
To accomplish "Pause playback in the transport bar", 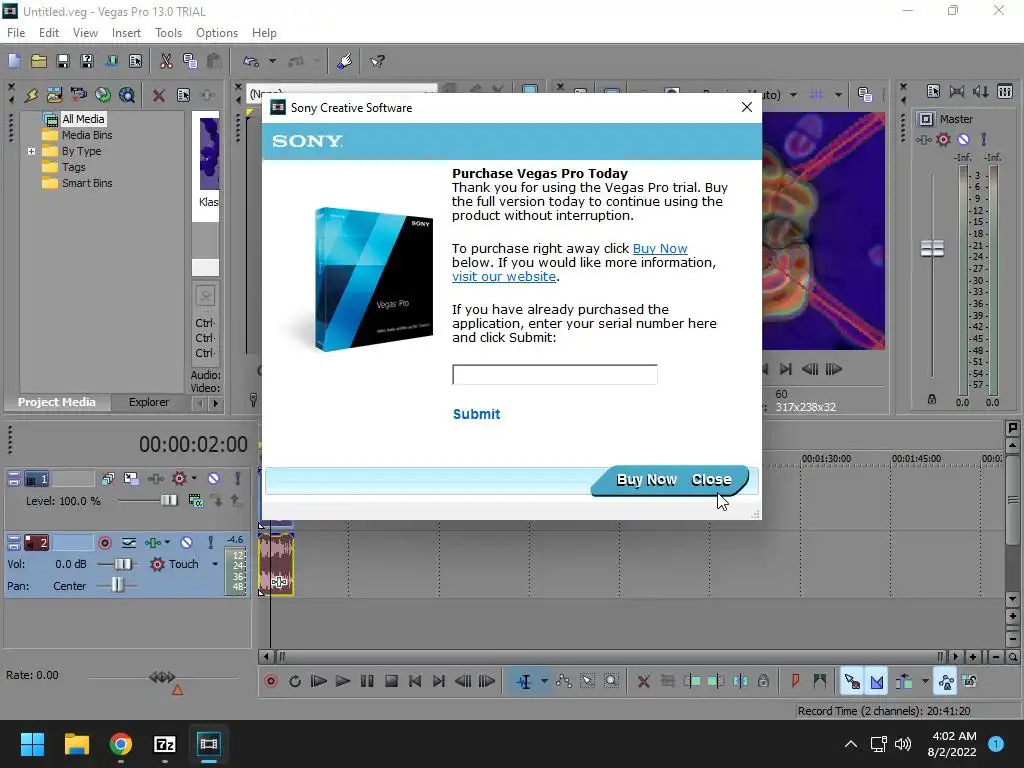I will click(x=367, y=682).
